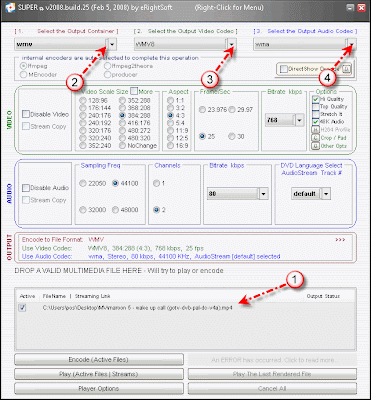The image size is (371, 400).
Task: Click the Encode (Active Files) button
Action: (99, 360)
